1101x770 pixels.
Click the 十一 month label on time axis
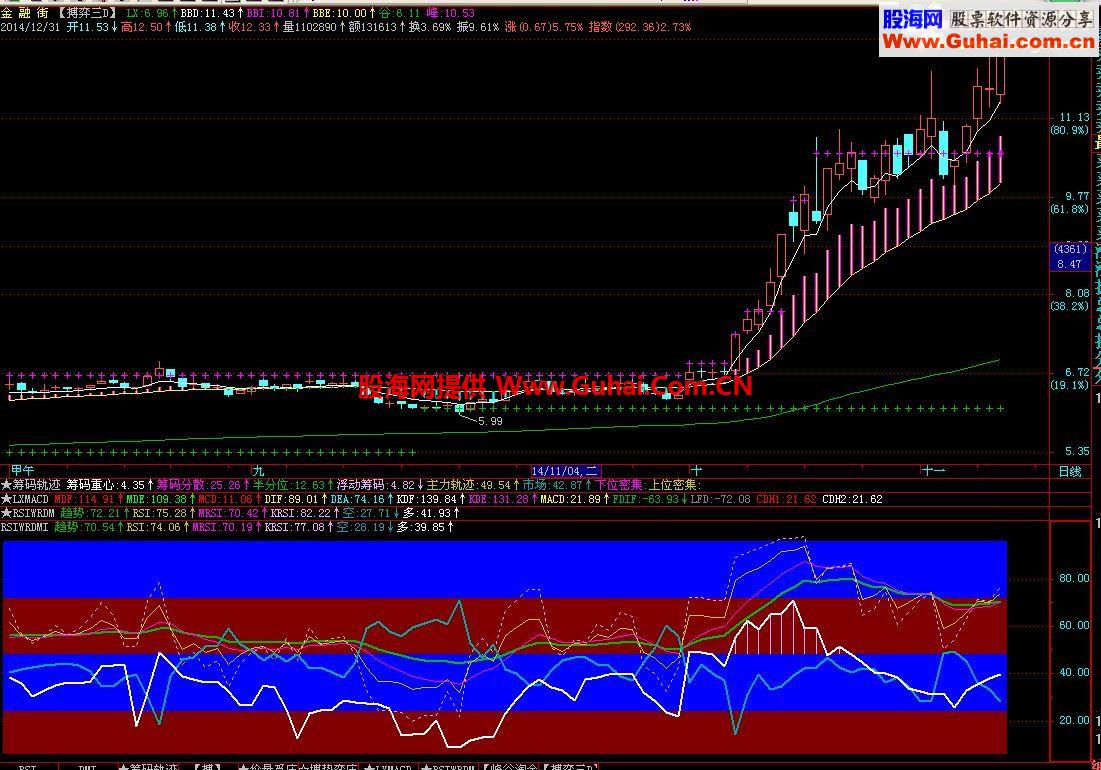coord(933,471)
